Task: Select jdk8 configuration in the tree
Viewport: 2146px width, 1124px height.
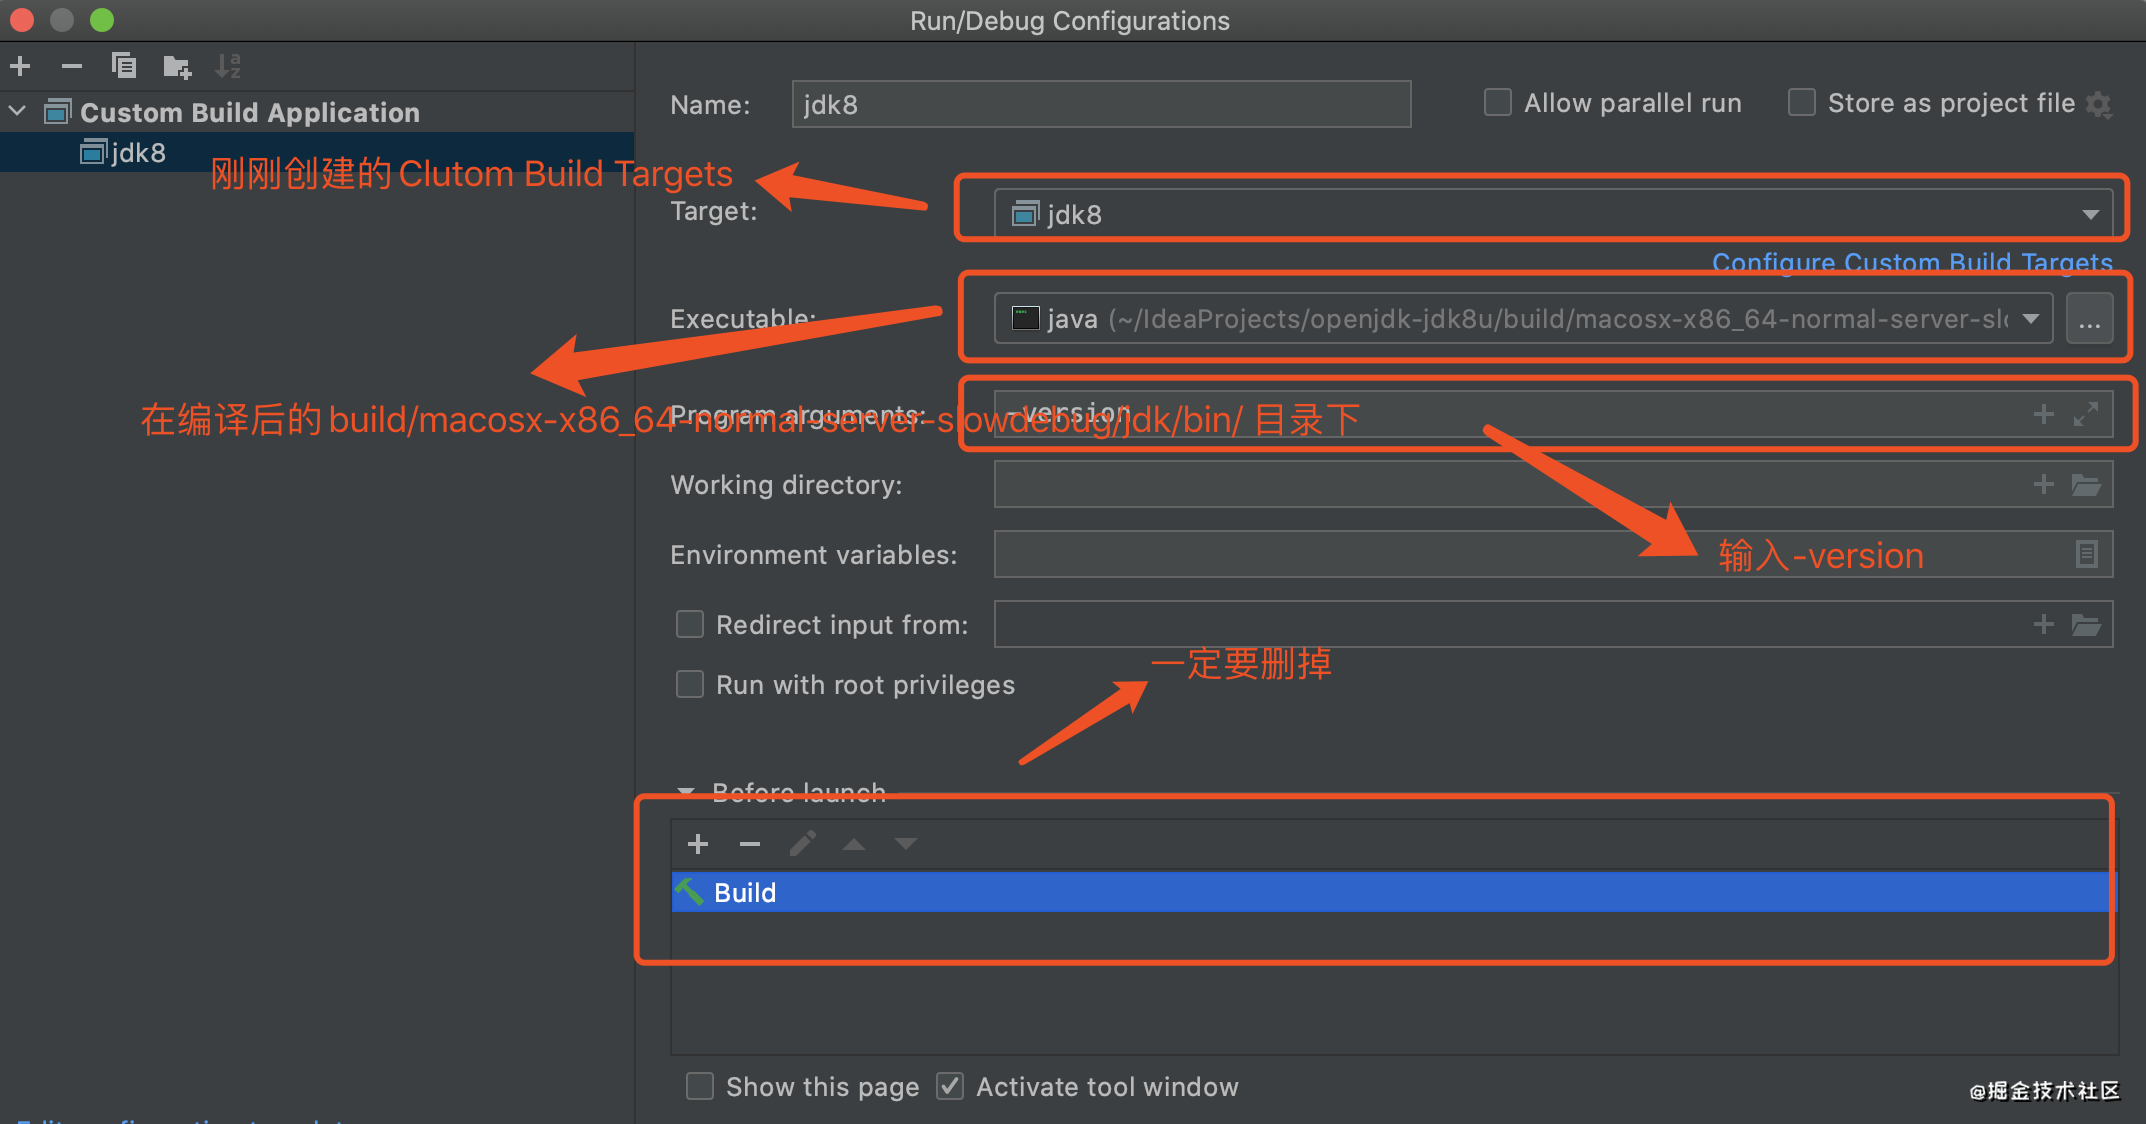Action: click(x=138, y=153)
